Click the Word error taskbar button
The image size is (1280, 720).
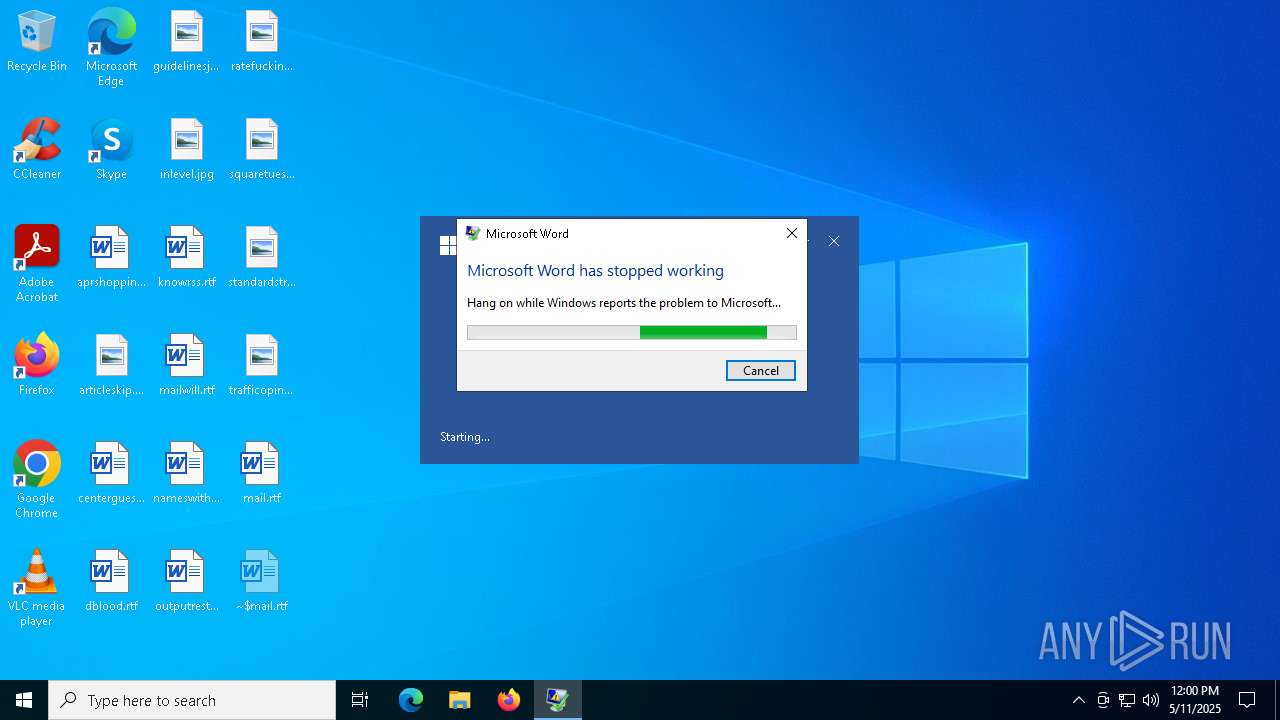(558, 700)
